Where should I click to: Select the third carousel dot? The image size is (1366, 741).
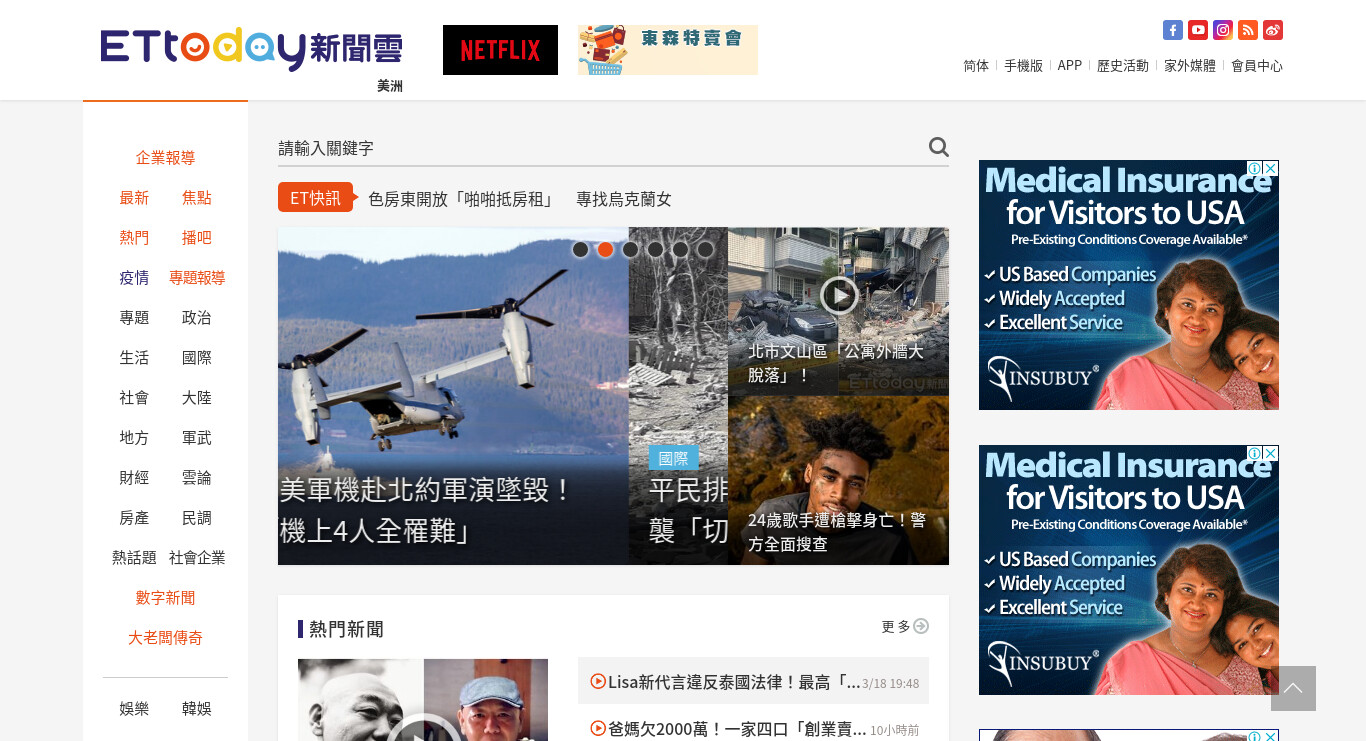click(x=630, y=249)
